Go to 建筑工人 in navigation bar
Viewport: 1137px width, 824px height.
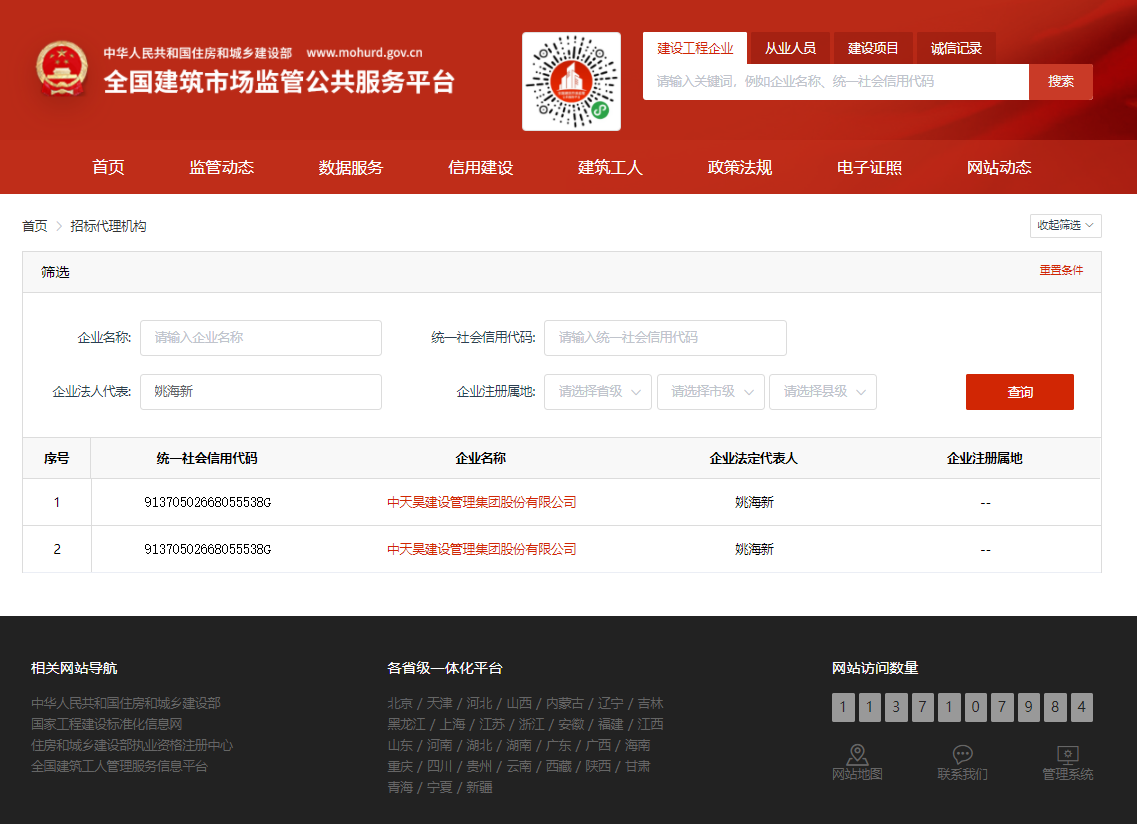[x=610, y=168]
